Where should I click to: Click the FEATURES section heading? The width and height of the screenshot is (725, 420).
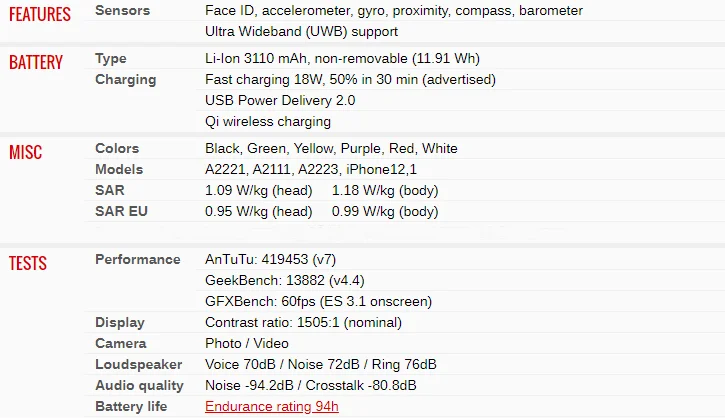(x=40, y=14)
